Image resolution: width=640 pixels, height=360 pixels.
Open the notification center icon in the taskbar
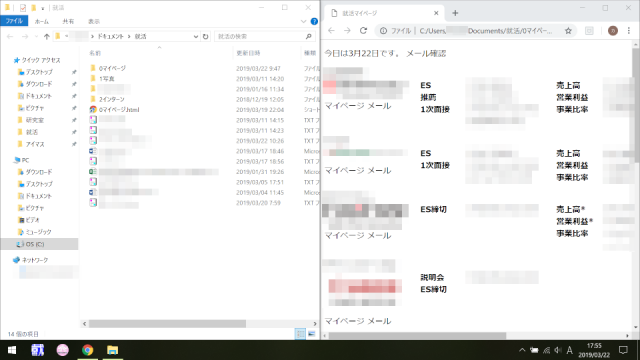623,350
